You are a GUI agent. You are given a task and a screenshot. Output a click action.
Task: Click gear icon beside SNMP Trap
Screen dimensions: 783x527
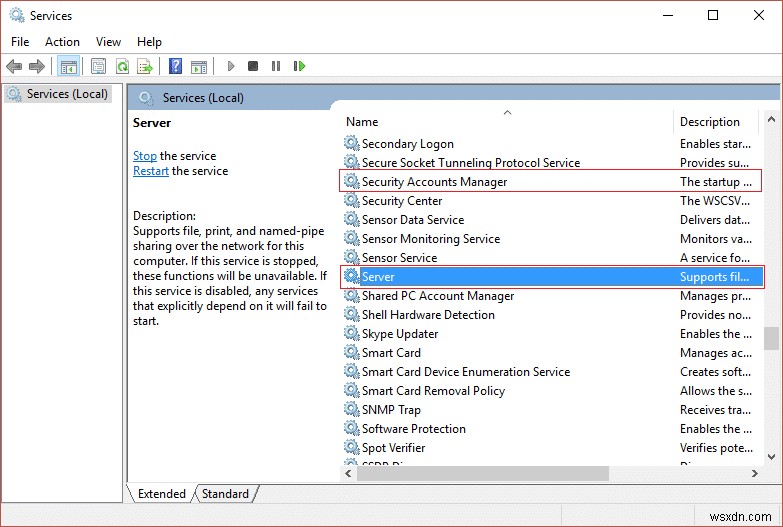coord(352,409)
